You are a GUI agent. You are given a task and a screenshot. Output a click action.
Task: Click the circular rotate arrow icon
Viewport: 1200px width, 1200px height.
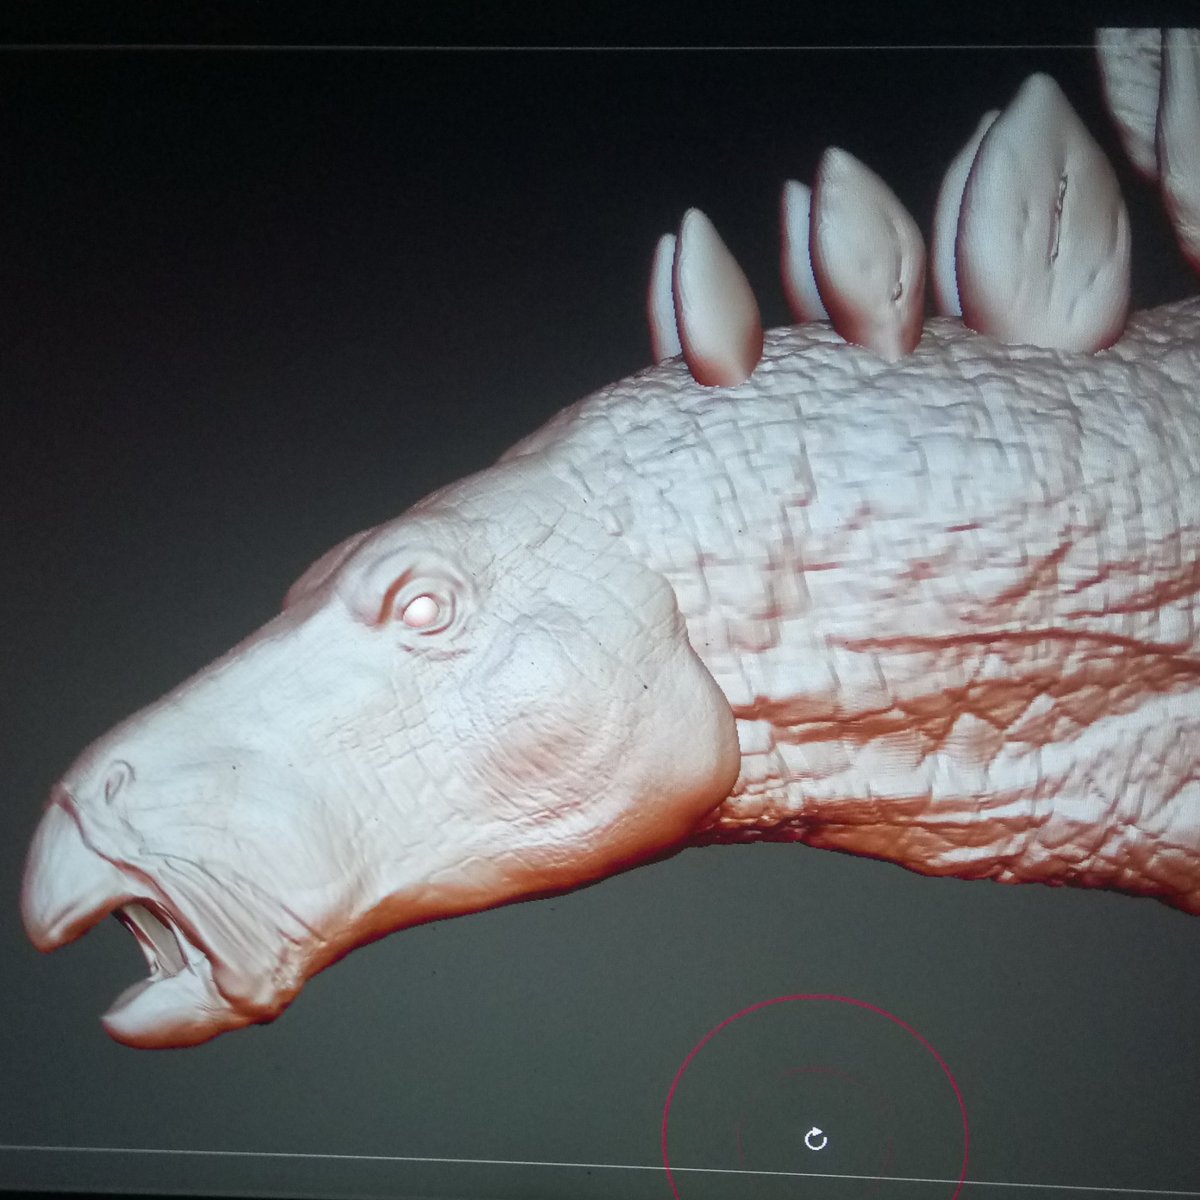point(815,1138)
